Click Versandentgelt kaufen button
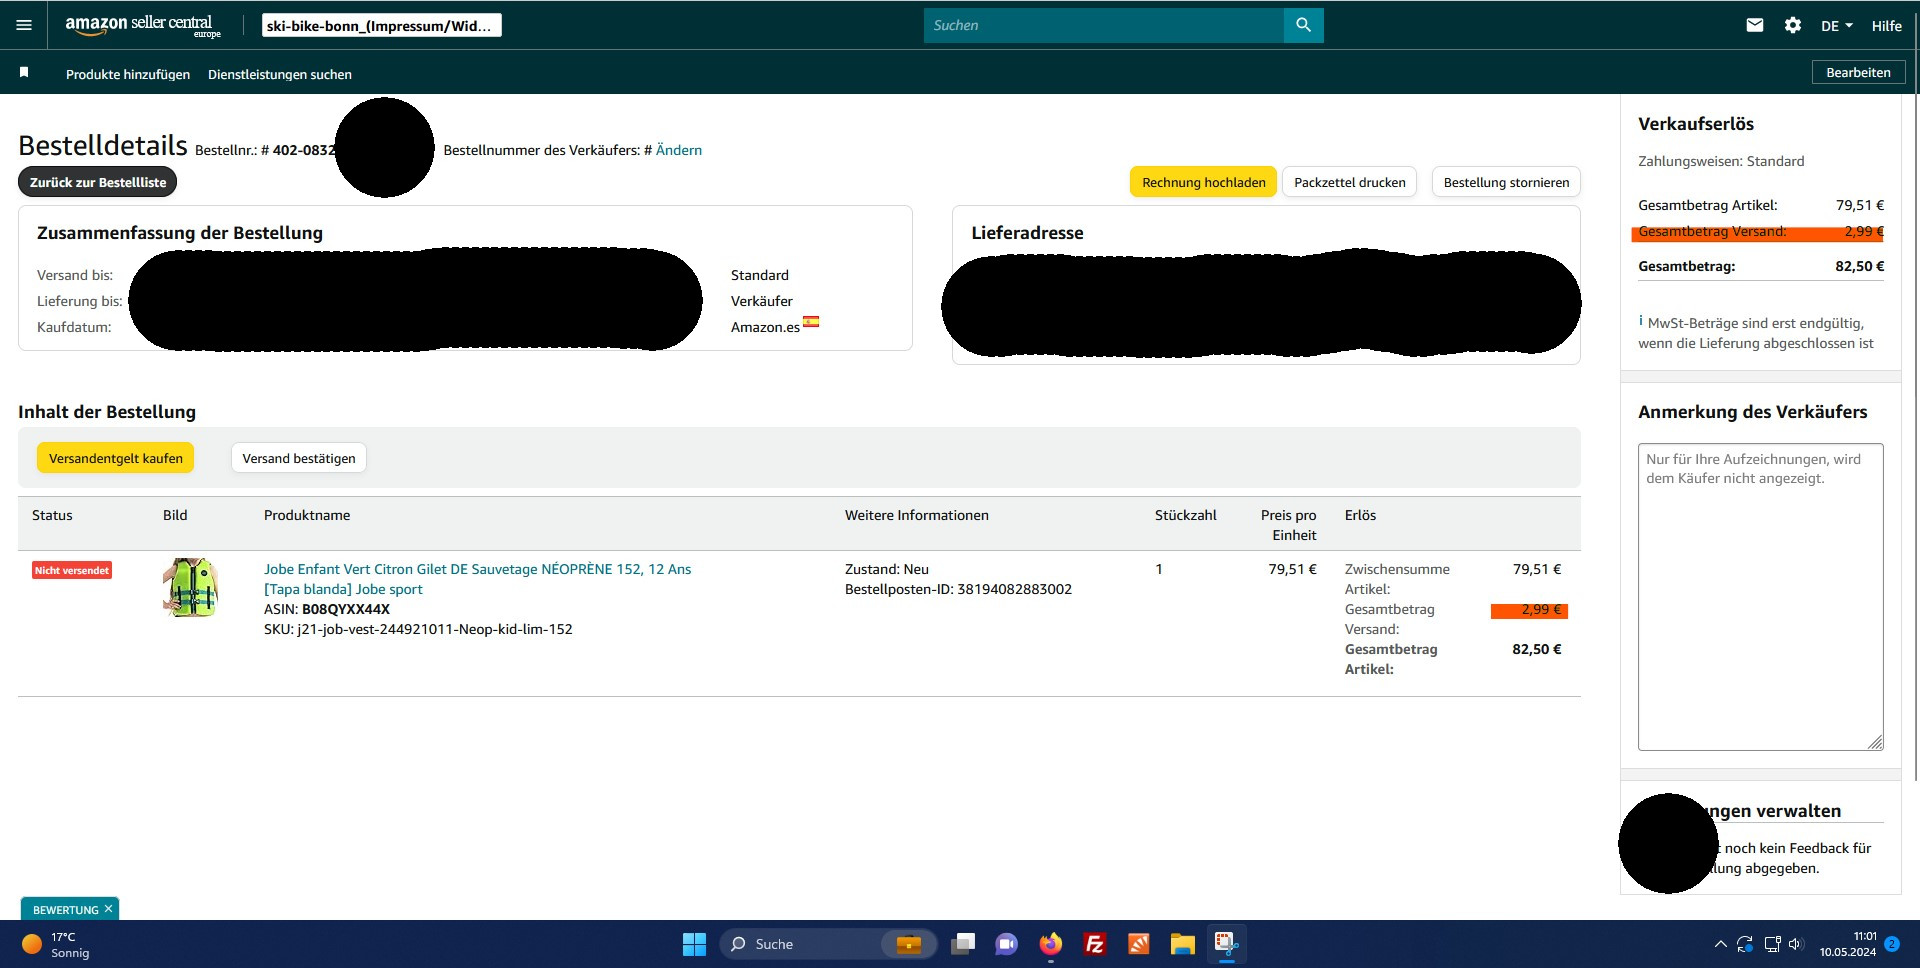 point(116,458)
